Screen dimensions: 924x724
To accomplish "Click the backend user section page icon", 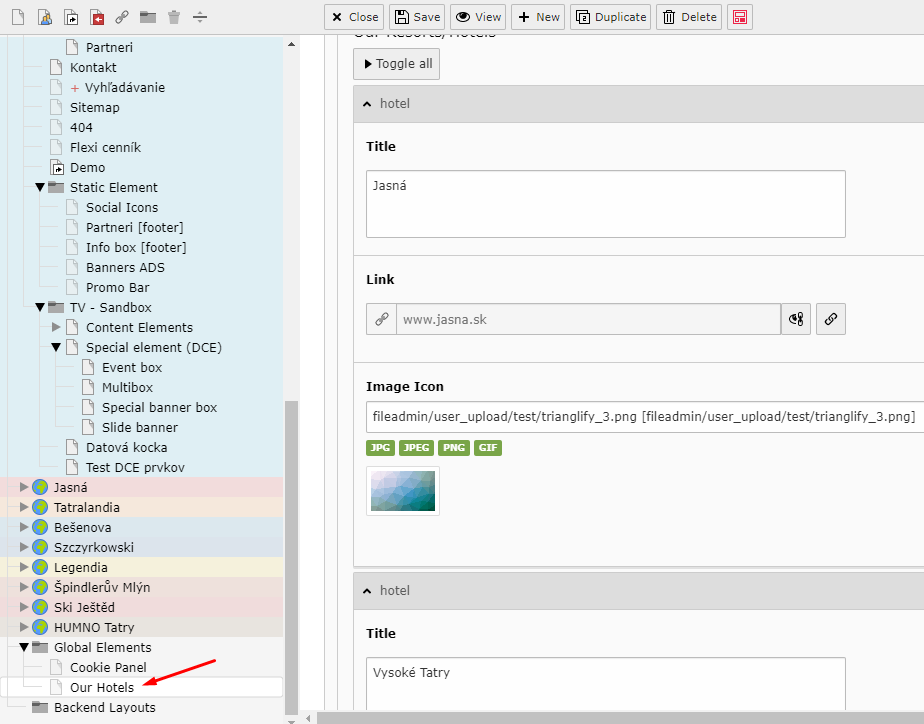I will pos(44,17).
